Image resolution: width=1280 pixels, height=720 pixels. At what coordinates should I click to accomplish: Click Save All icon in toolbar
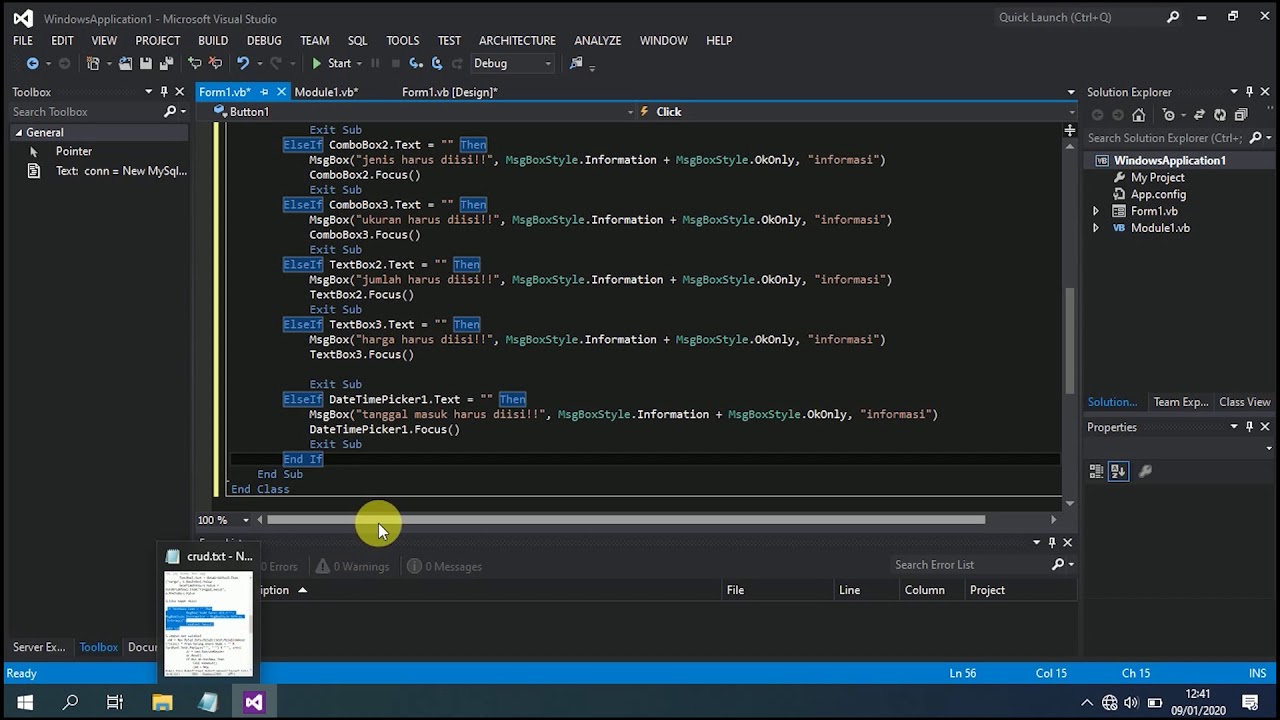point(166,63)
